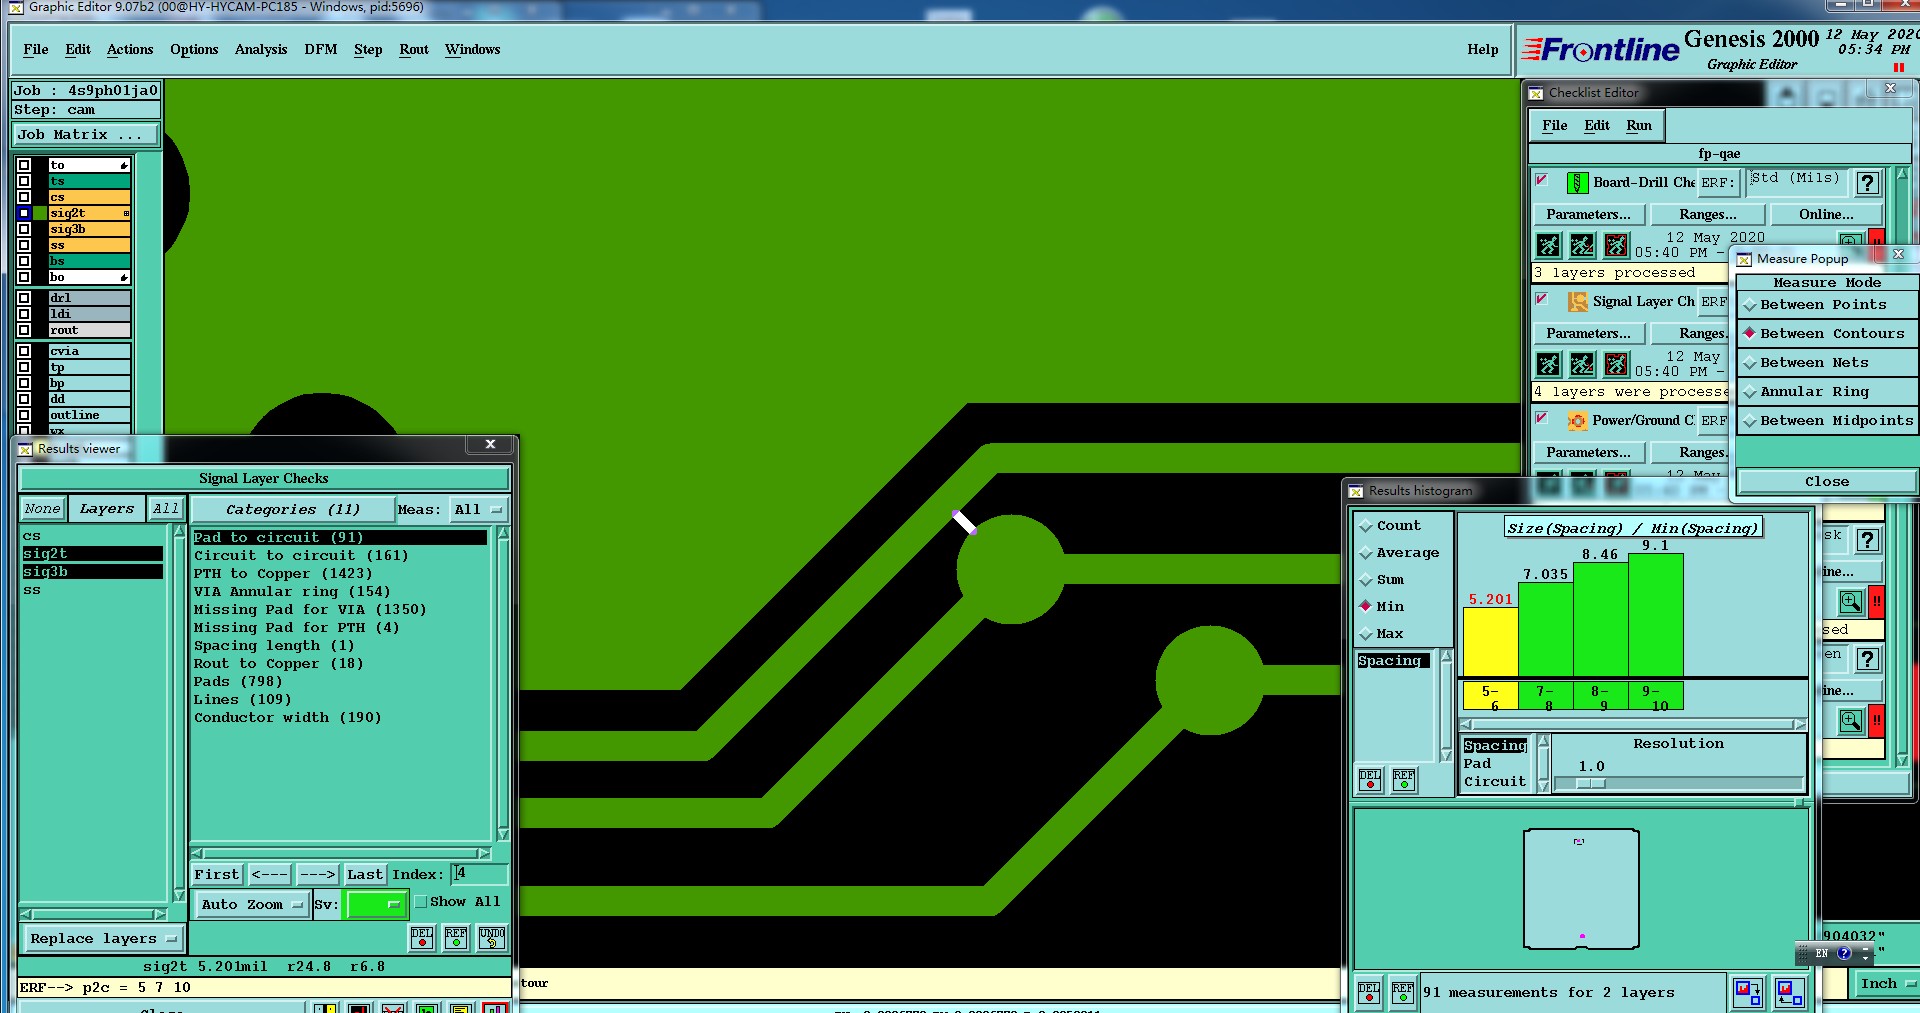The image size is (1920, 1013).
Task: Open Analysis menu
Action: [261, 49]
